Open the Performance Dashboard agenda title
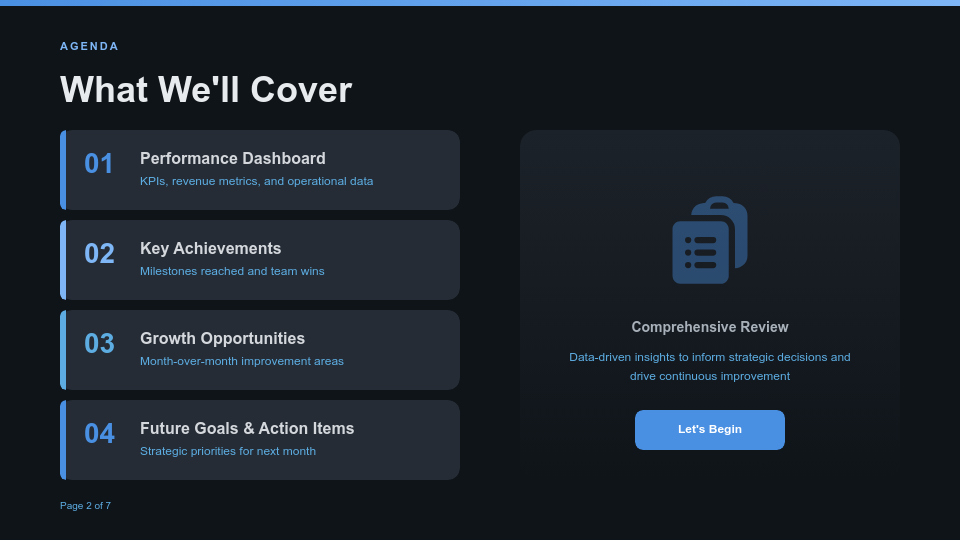960x540 pixels. tap(232, 158)
